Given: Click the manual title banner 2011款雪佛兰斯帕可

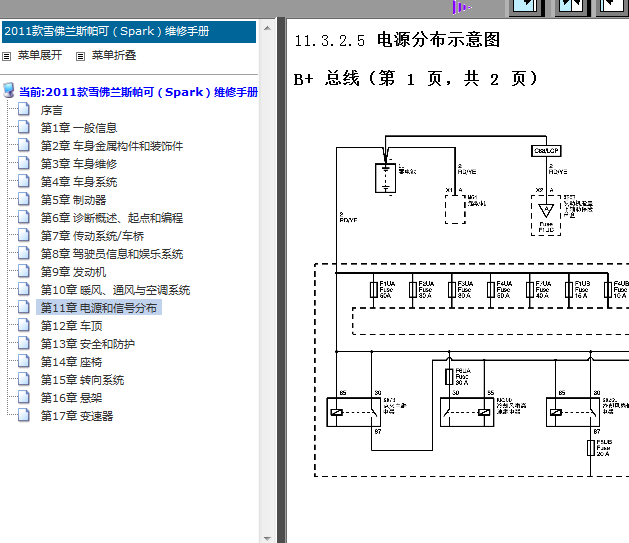Looking at the screenshot, I should coord(129,32).
